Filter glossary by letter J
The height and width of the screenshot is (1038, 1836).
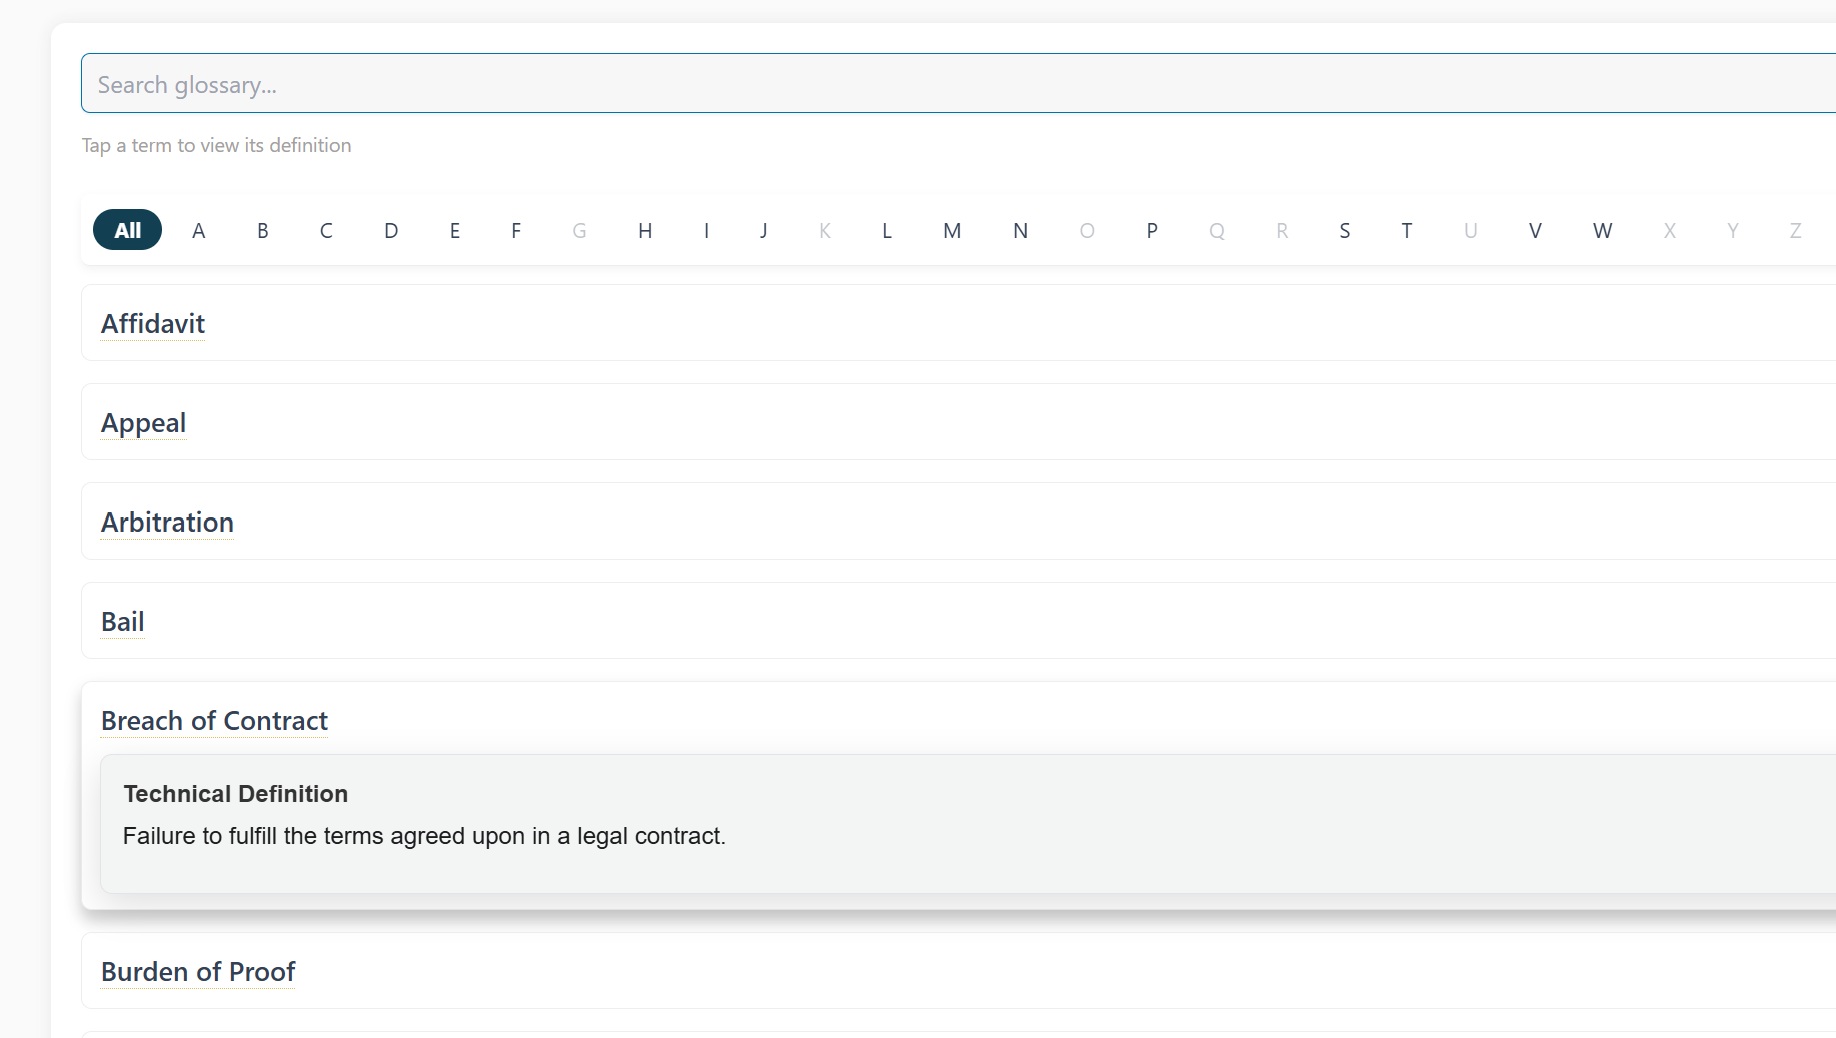[764, 230]
